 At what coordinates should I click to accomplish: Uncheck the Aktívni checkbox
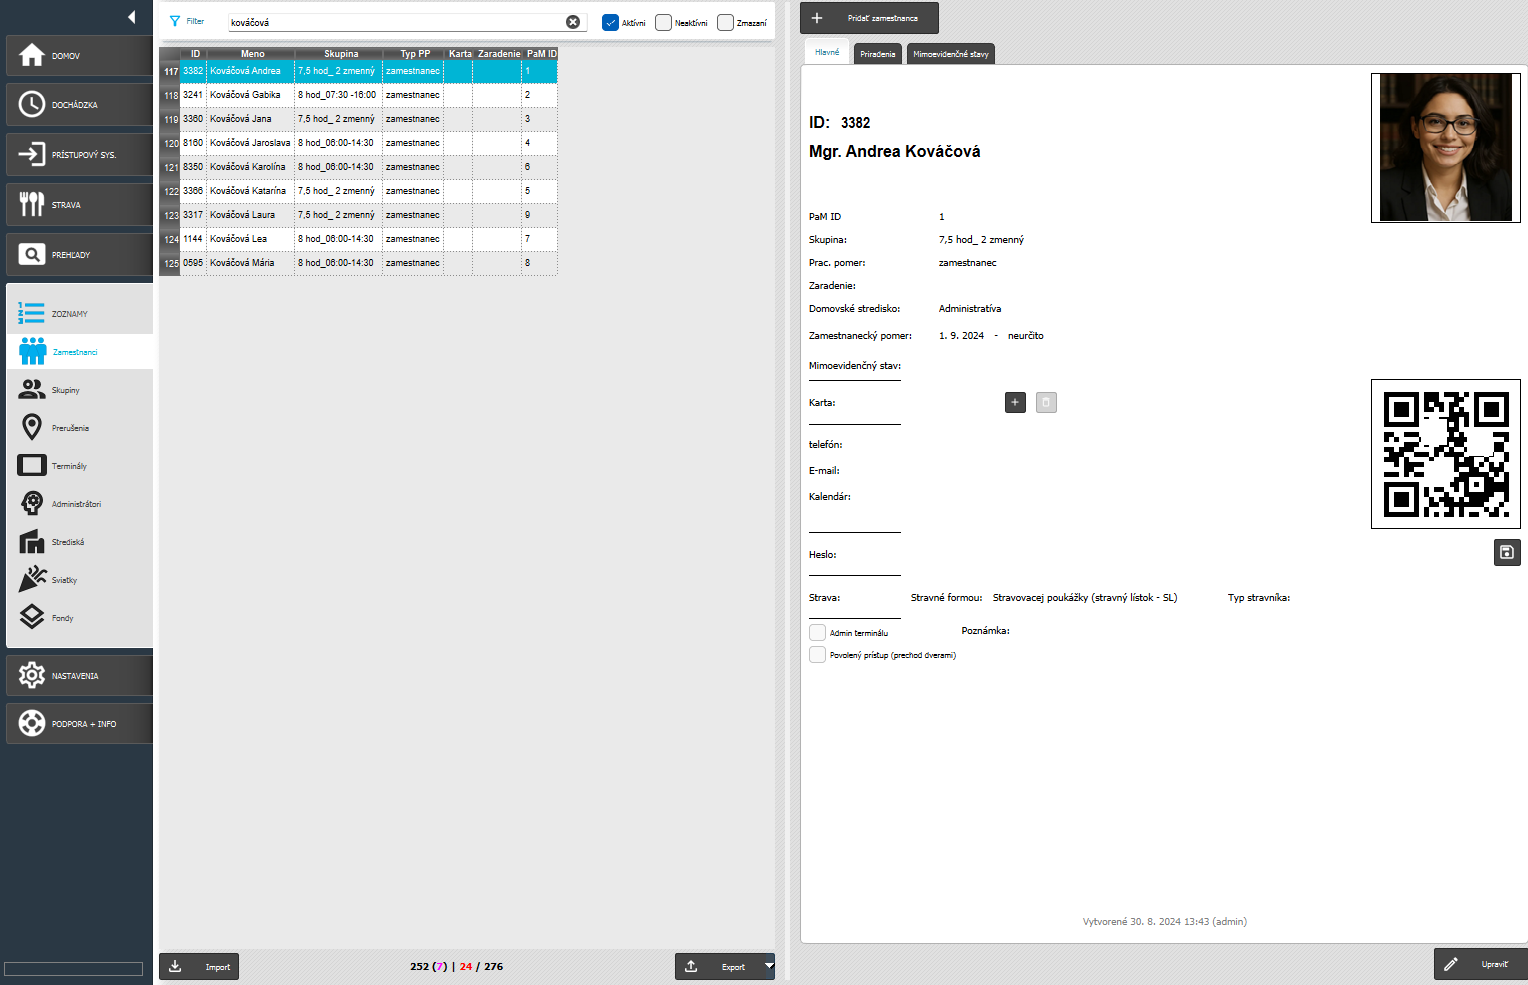click(x=610, y=22)
